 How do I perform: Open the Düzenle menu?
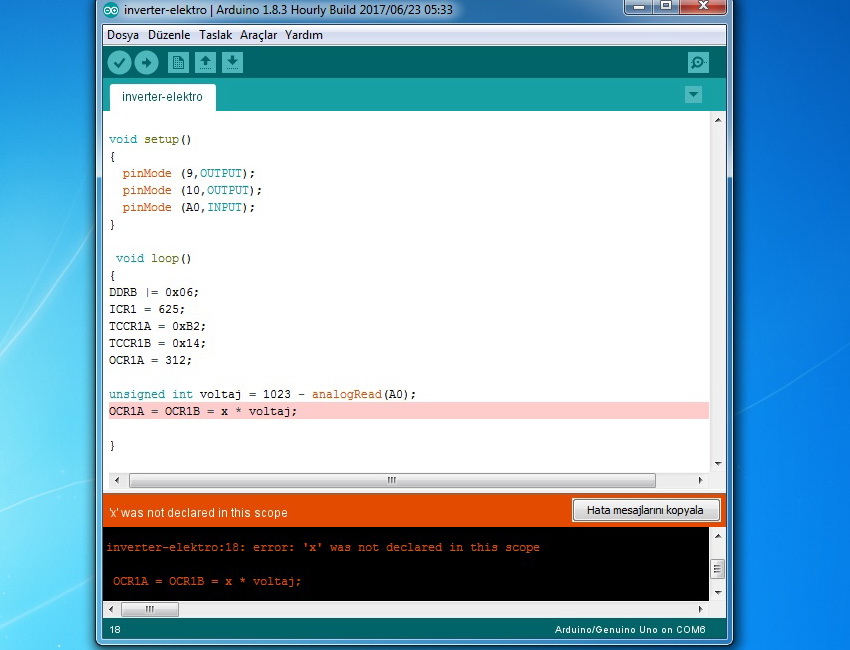pyautogui.click(x=169, y=35)
